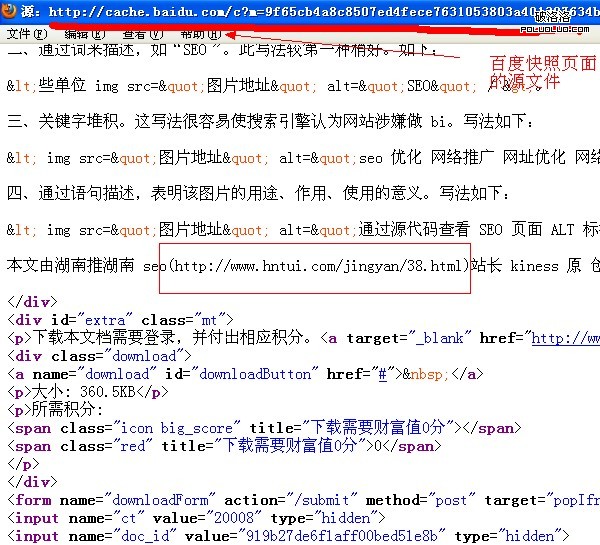600x545 pixels.
Task: Click the span class="red" line
Action: pyautogui.click(x=224, y=446)
